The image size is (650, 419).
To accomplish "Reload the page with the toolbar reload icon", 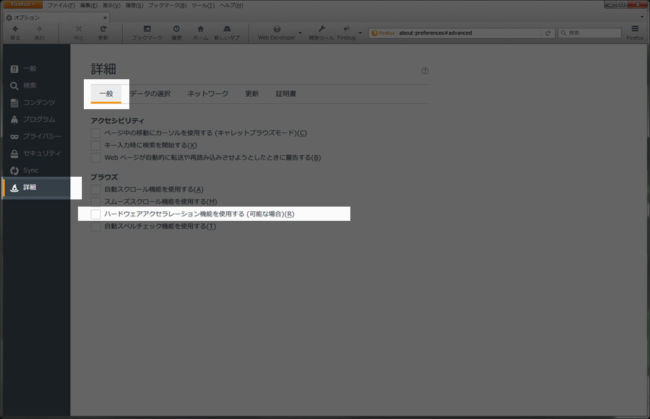I will [x=103, y=32].
